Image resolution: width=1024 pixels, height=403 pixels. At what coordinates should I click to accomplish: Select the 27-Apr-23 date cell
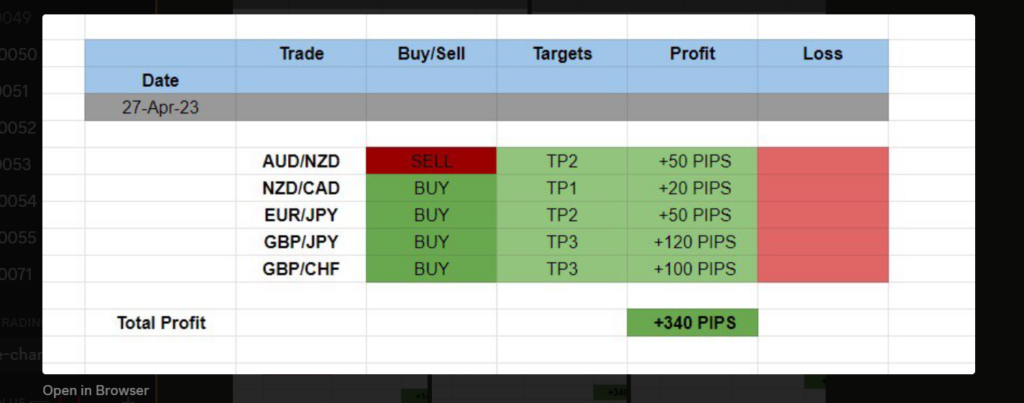161,107
